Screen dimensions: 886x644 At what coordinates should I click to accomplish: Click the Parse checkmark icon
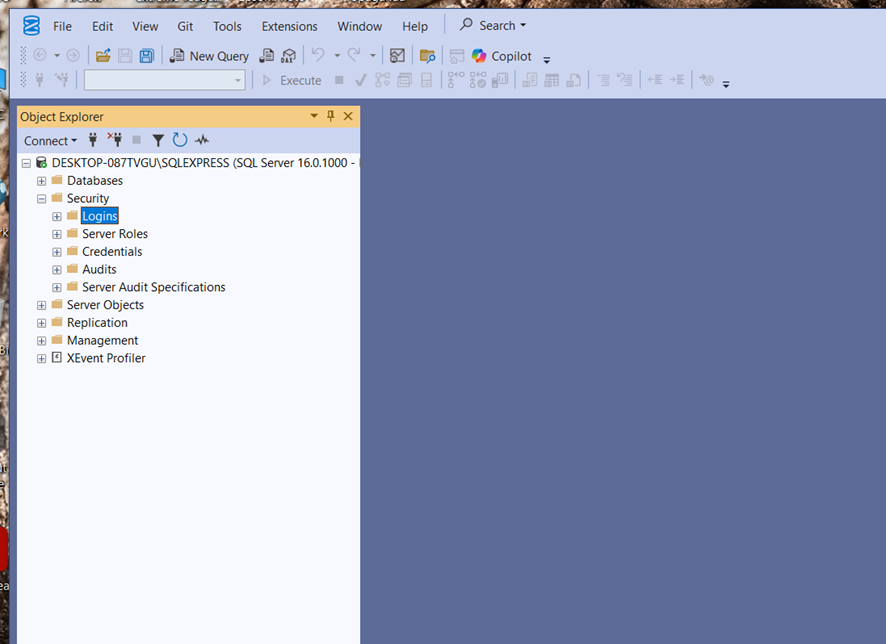tap(360, 80)
